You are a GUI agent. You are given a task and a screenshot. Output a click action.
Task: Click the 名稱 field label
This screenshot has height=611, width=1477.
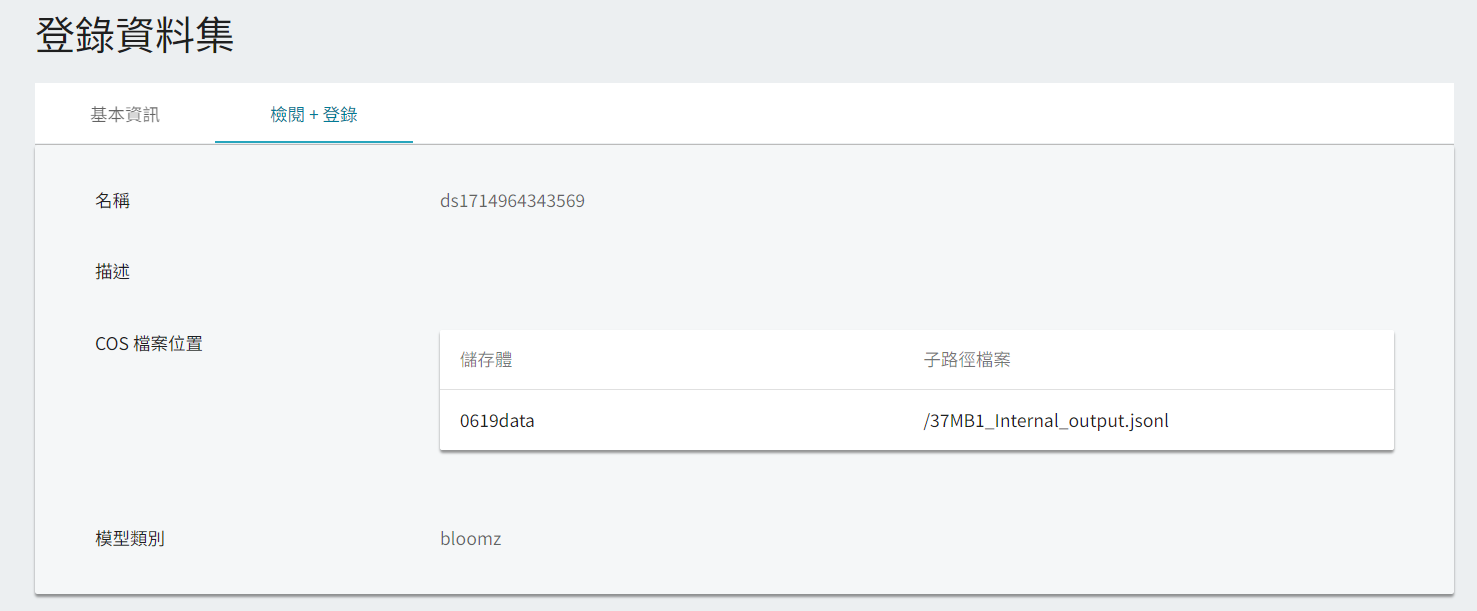click(x=113, y=201)
